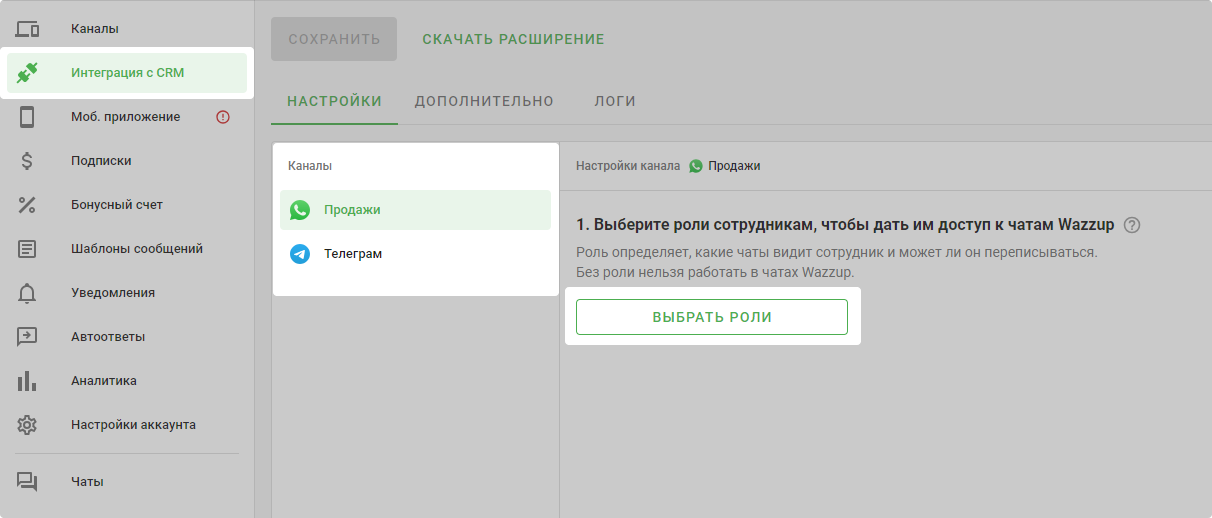Click the plug icon for Интеграция с CRM
This screenshot has height=518, width=1212.
click(27, 73)
